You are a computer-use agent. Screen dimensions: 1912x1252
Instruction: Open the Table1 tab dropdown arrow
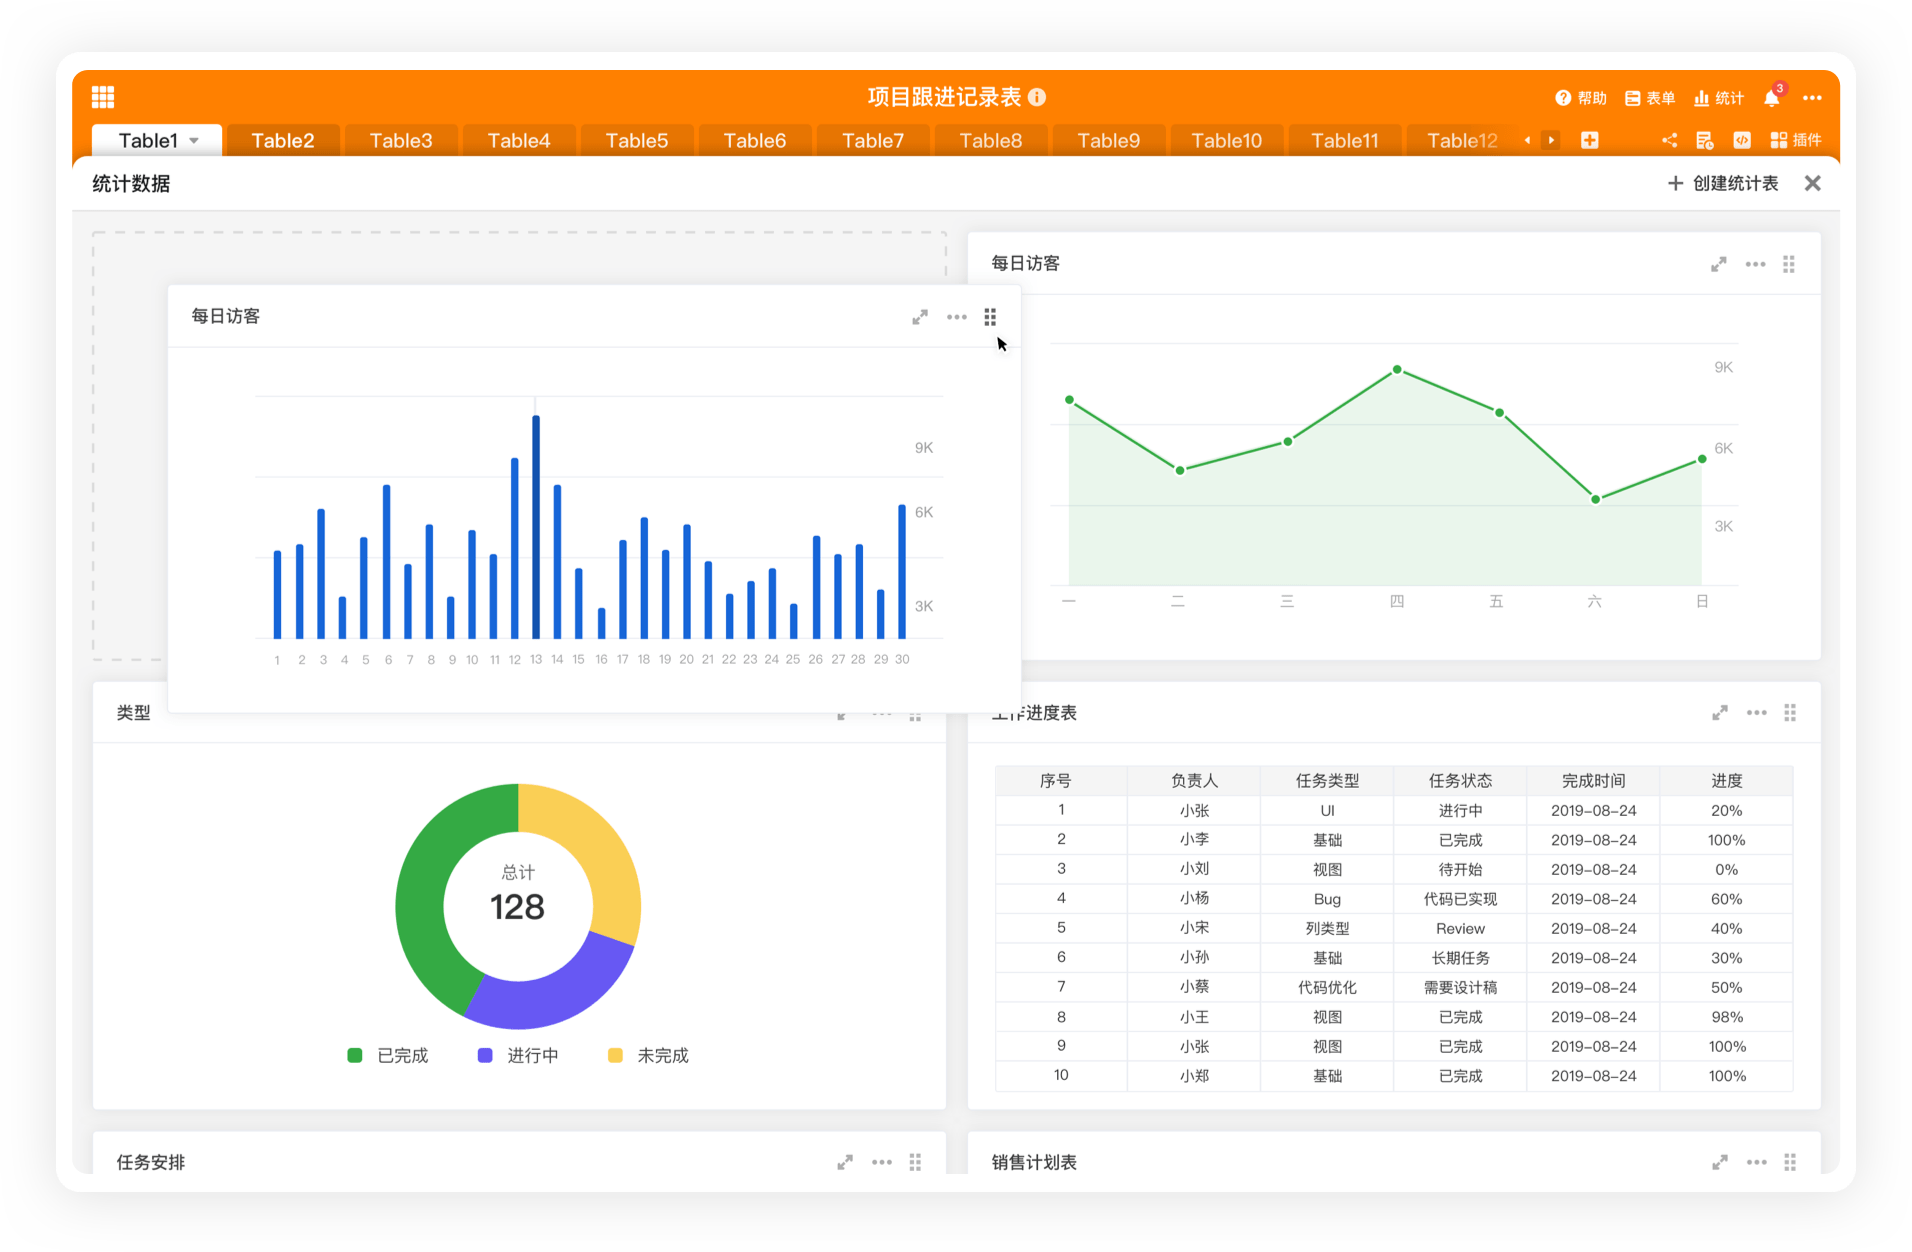click(194, 141)
